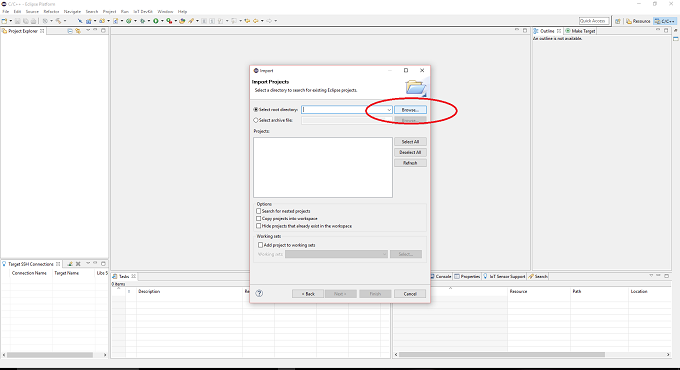Click horizontal scrollbar under the Resource table
This screenshot has height=370, width=680.
tap(501, 354)
